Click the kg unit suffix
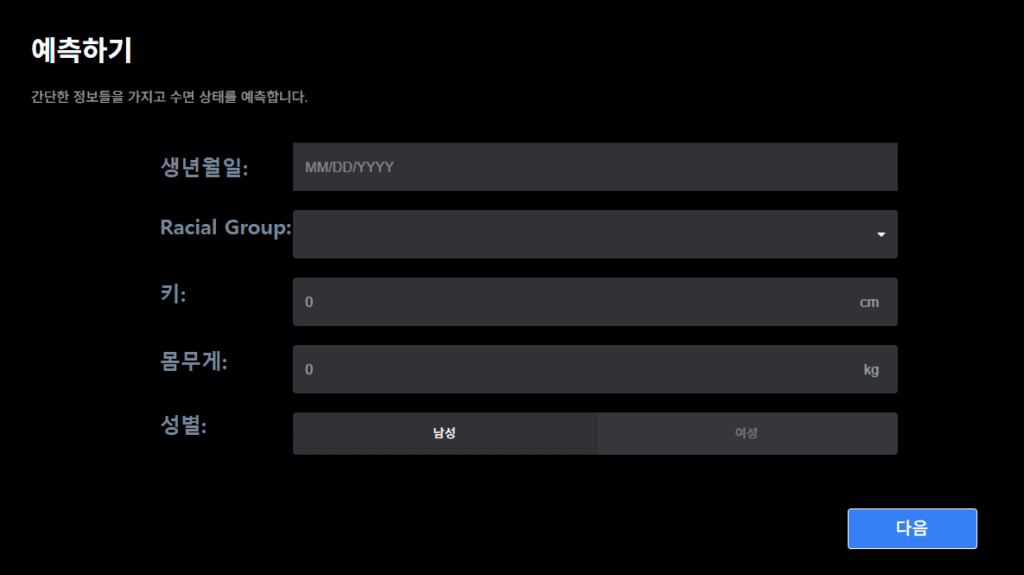 [871, 370]
